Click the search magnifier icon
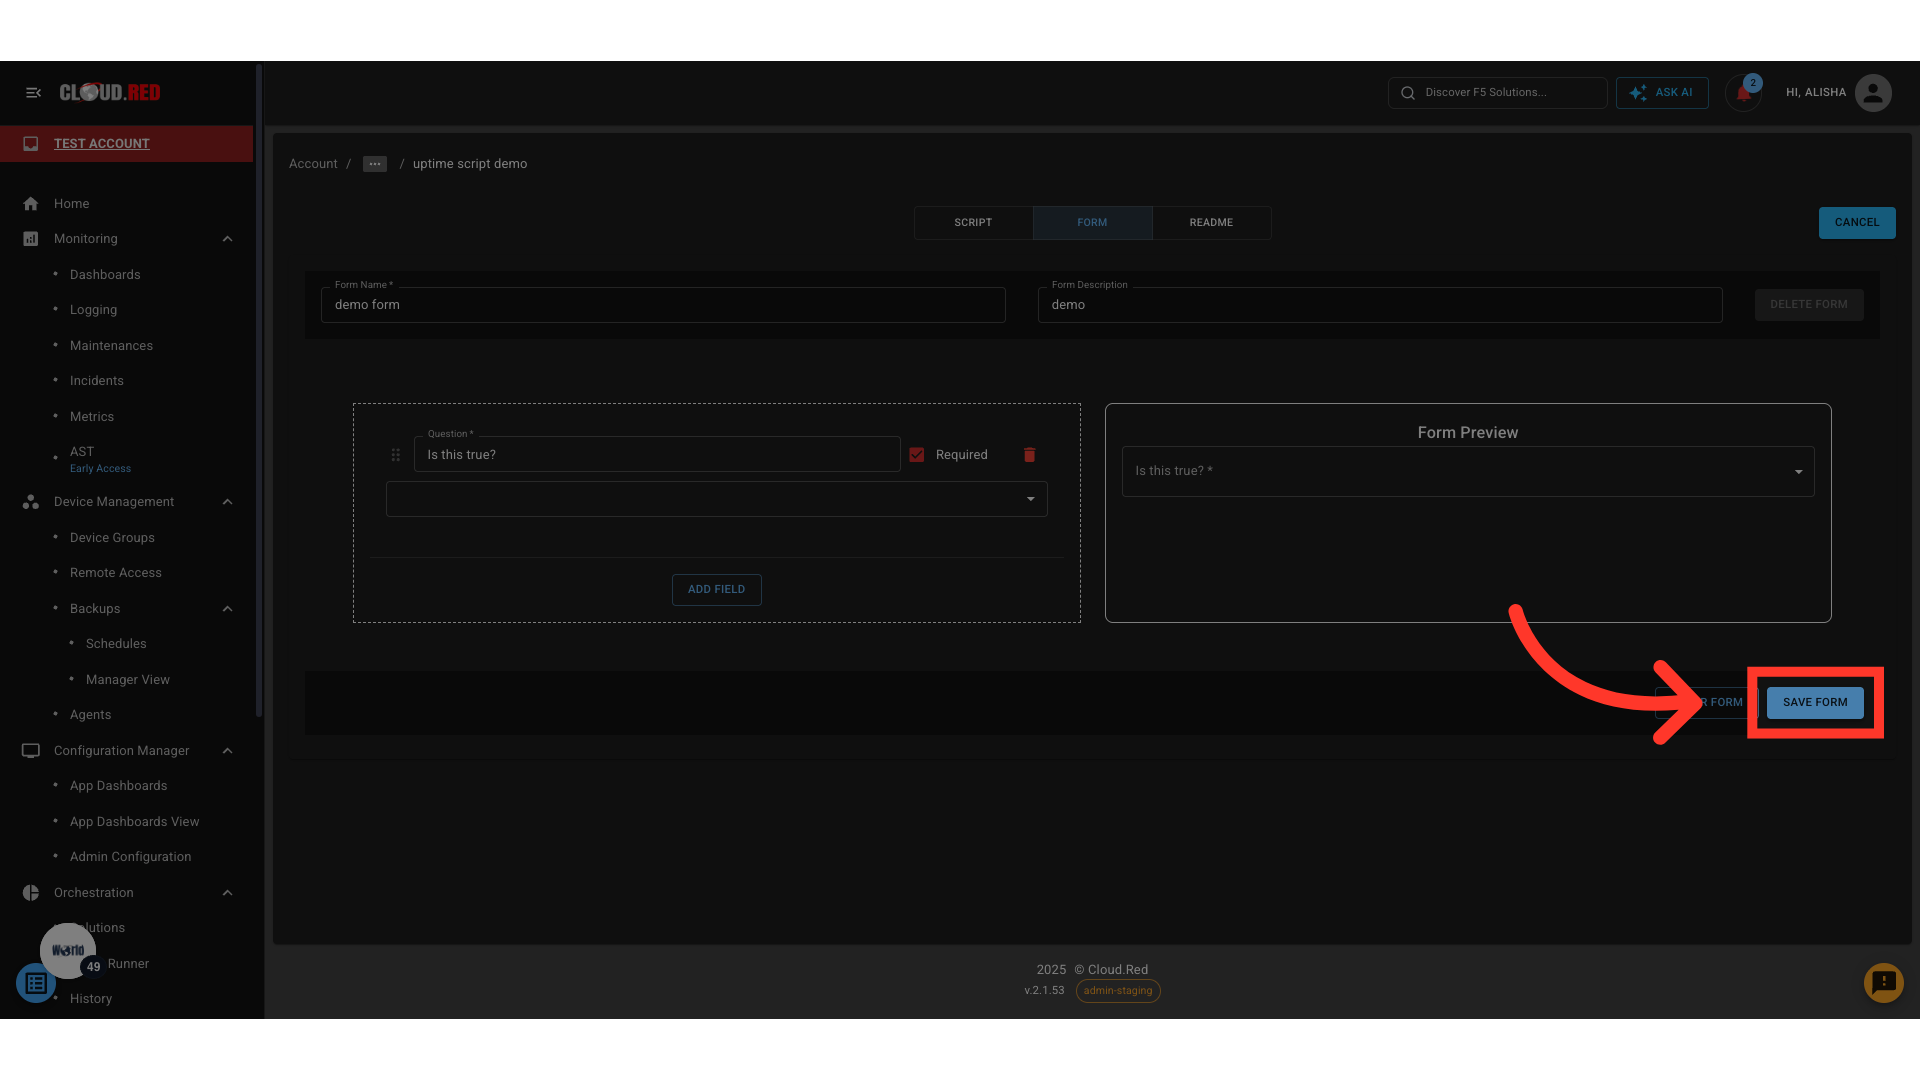The width and height of the screenshot is (1920, 1080). [1408, 93]
